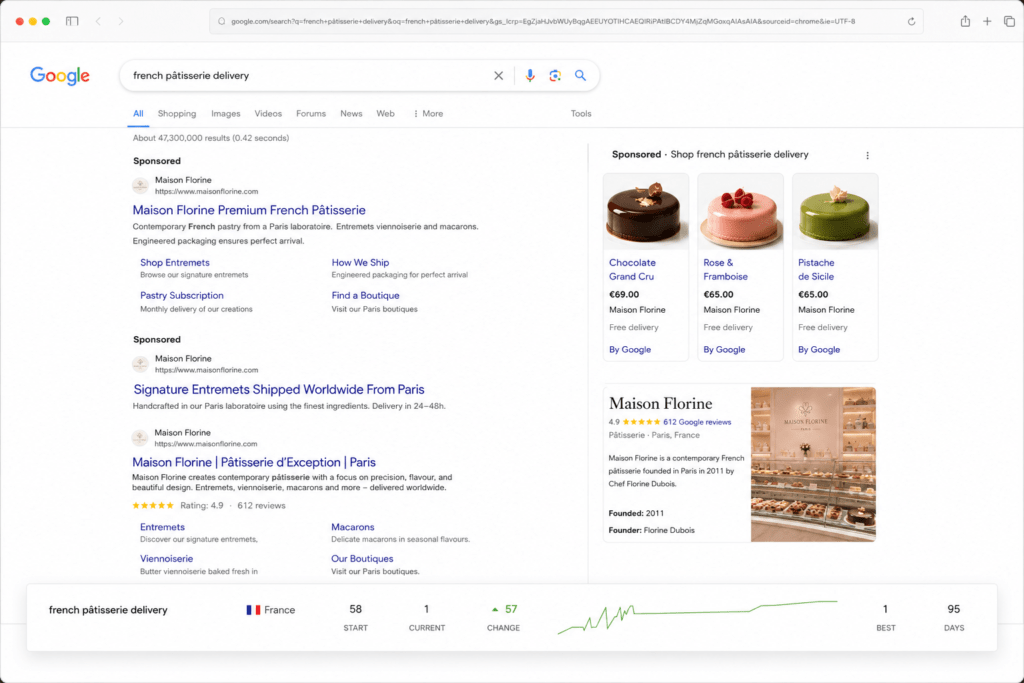The width and height of the screenshot is (1024, 683).
Task: Click the green up-arrow next to change 57
Action: tap(495, 610)
